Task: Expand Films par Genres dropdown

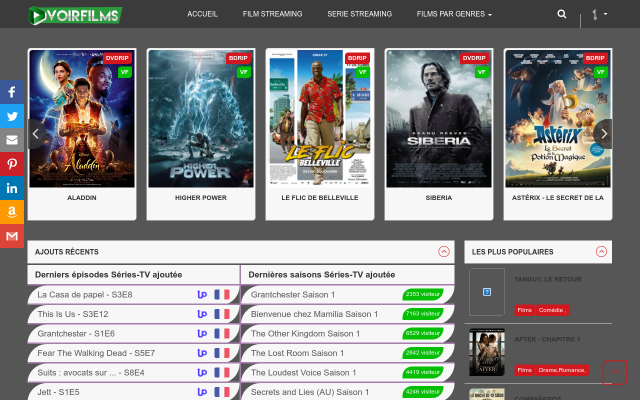Action: coord(454,14)
